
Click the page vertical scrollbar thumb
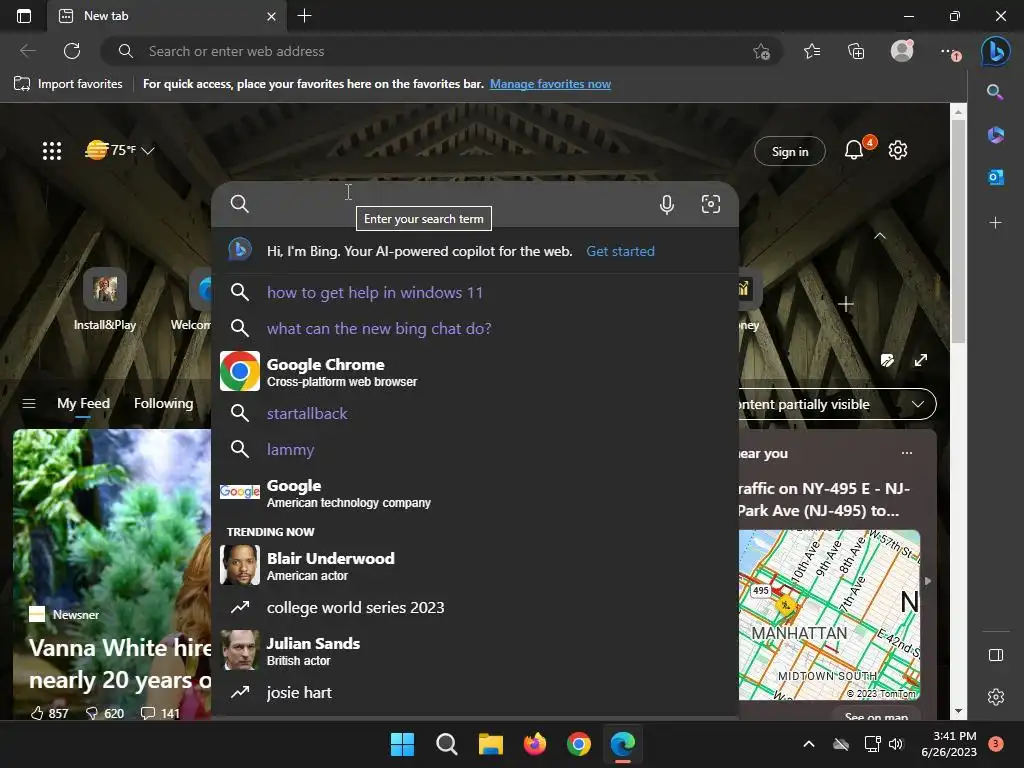click(958, 231)
